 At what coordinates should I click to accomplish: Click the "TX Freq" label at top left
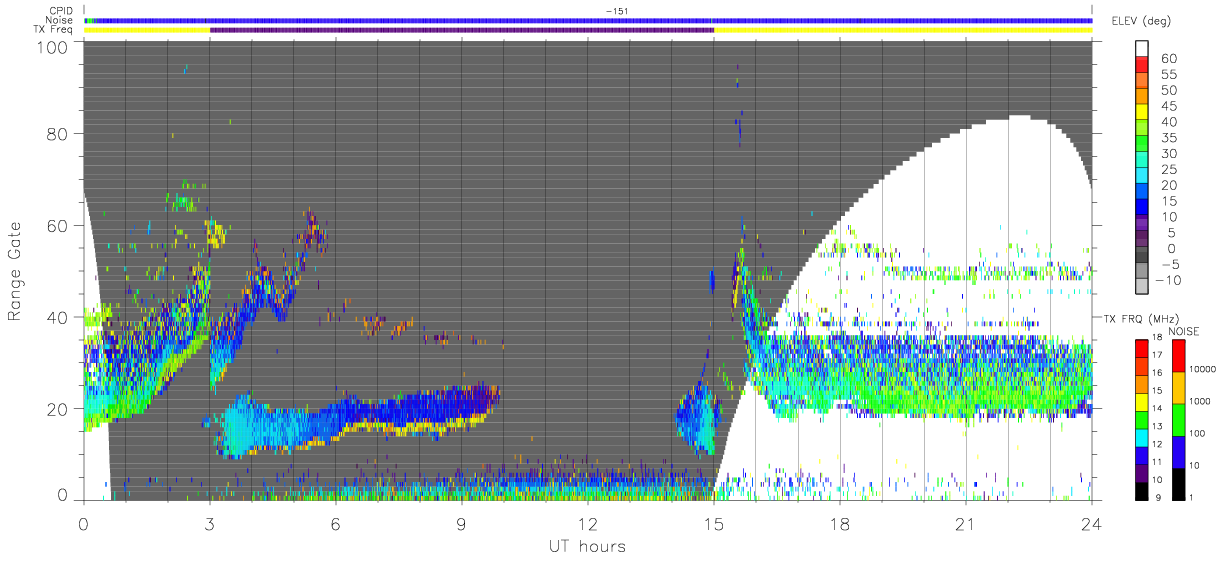tap(55, 31)
